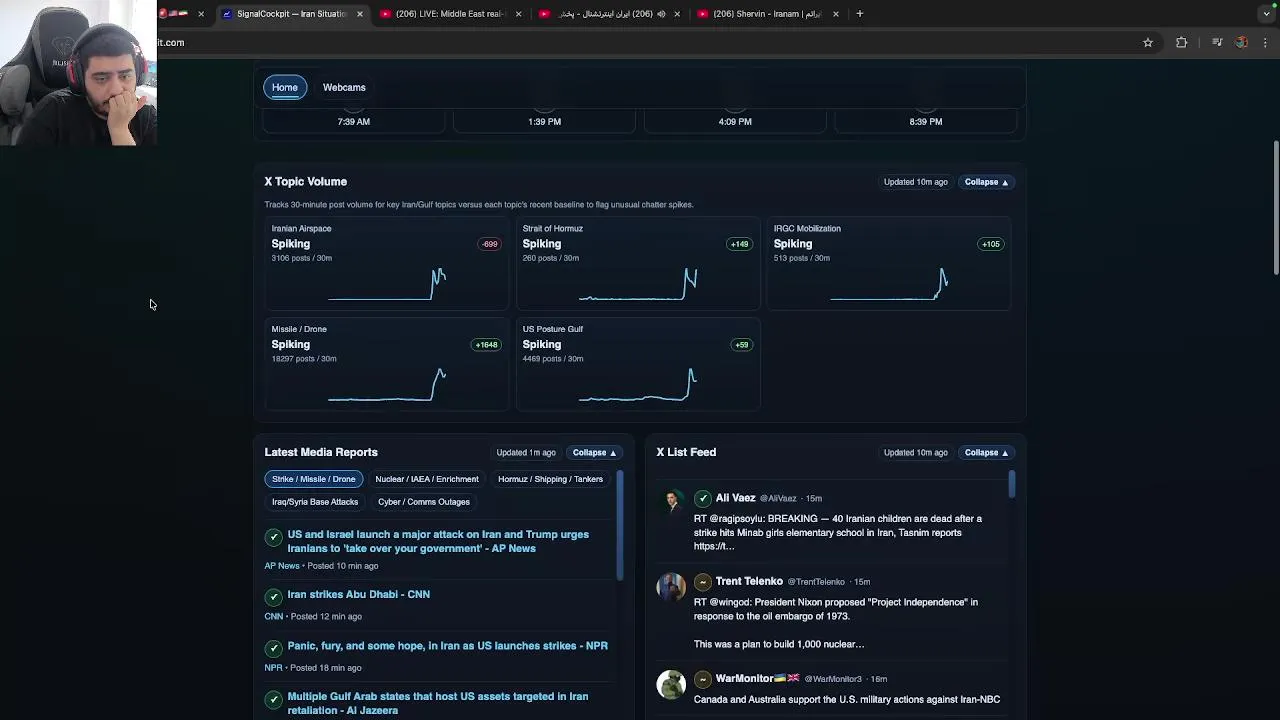This screenshot has height=720, width=1280.
Task: Collapse the Latest Media Reports panel
Action: click(594, 453)
